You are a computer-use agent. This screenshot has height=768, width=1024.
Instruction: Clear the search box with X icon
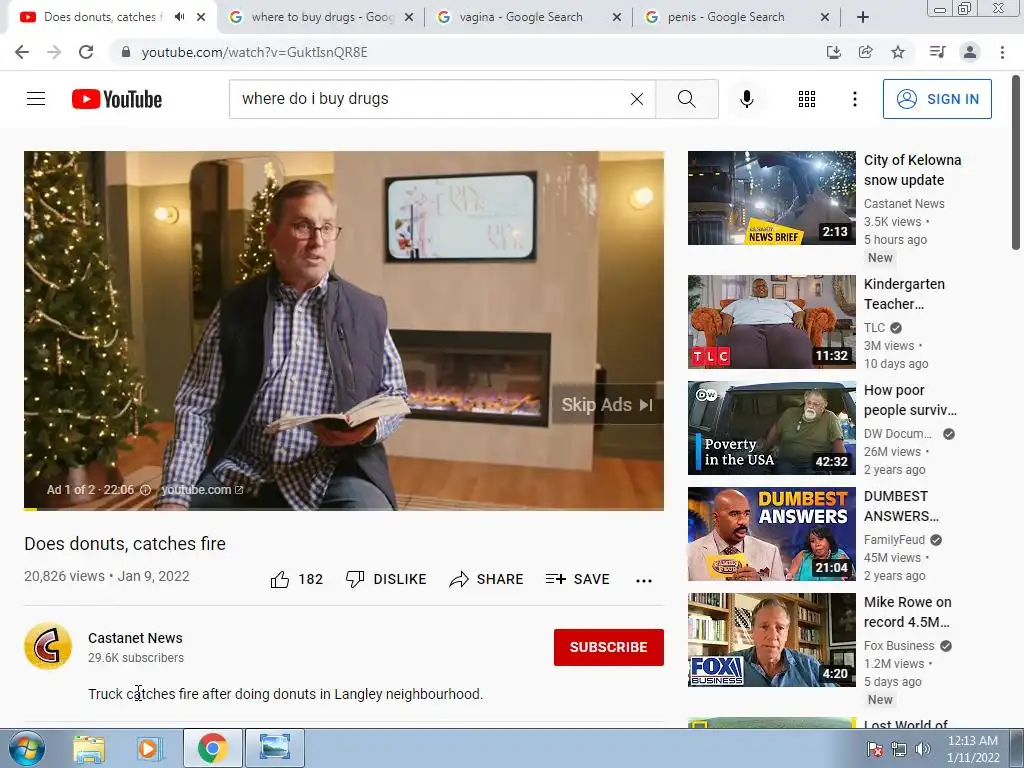coord(637,99)
